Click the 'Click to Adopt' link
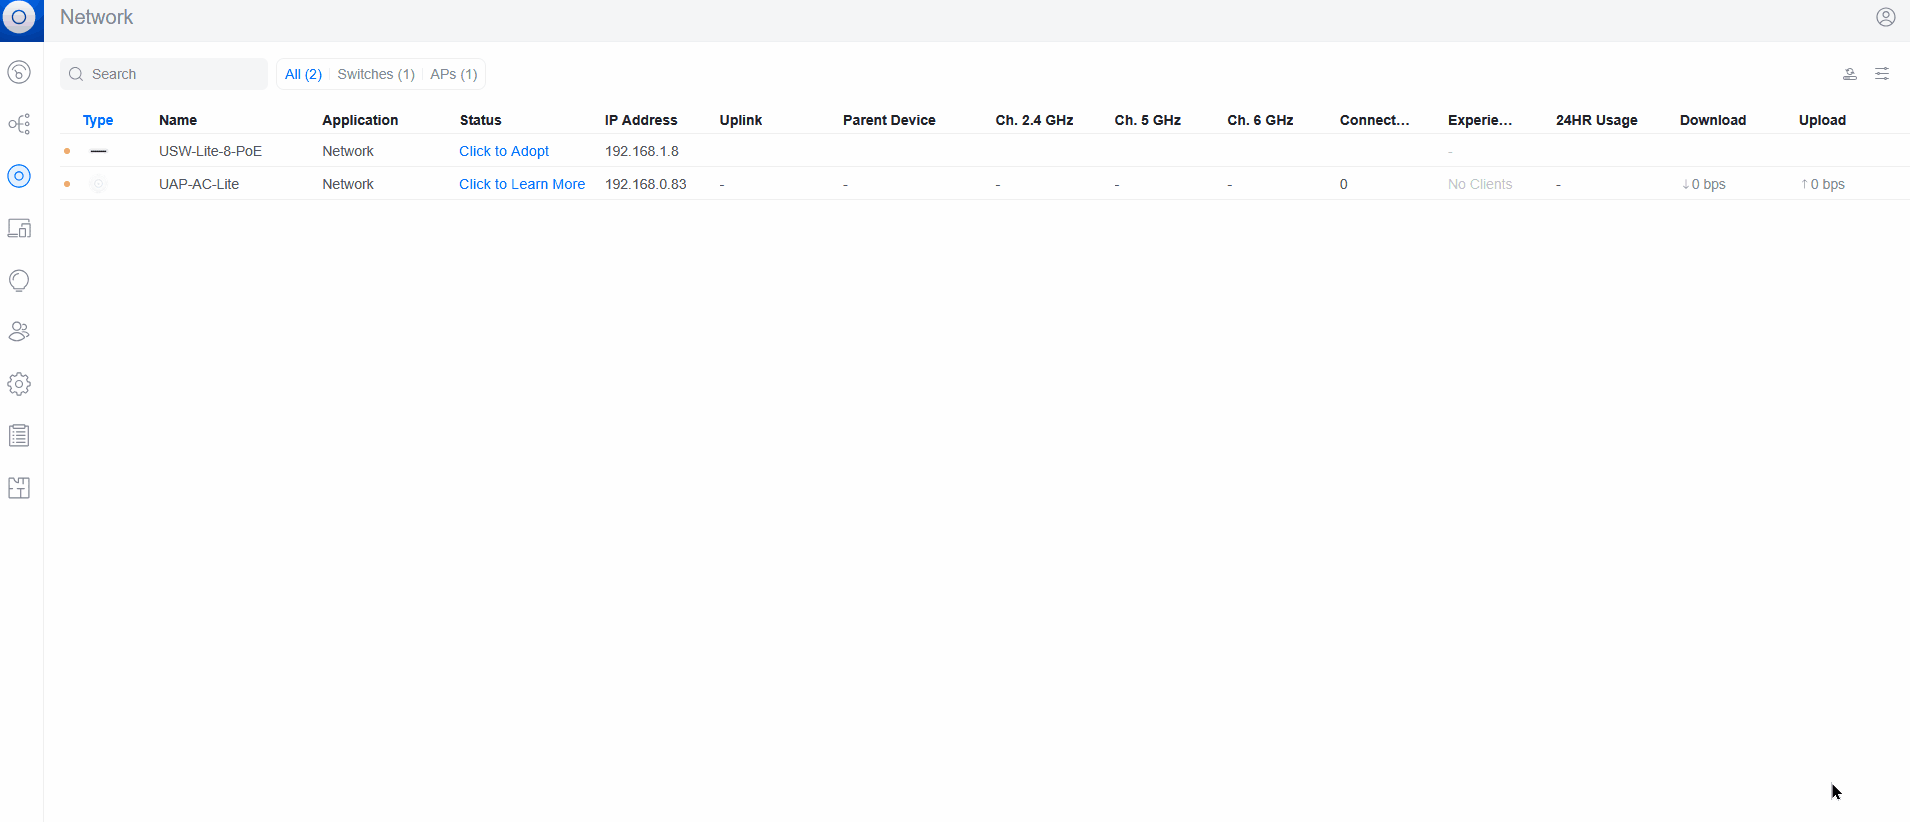The height and width of the screenshot is (822, 1910). 504,151
